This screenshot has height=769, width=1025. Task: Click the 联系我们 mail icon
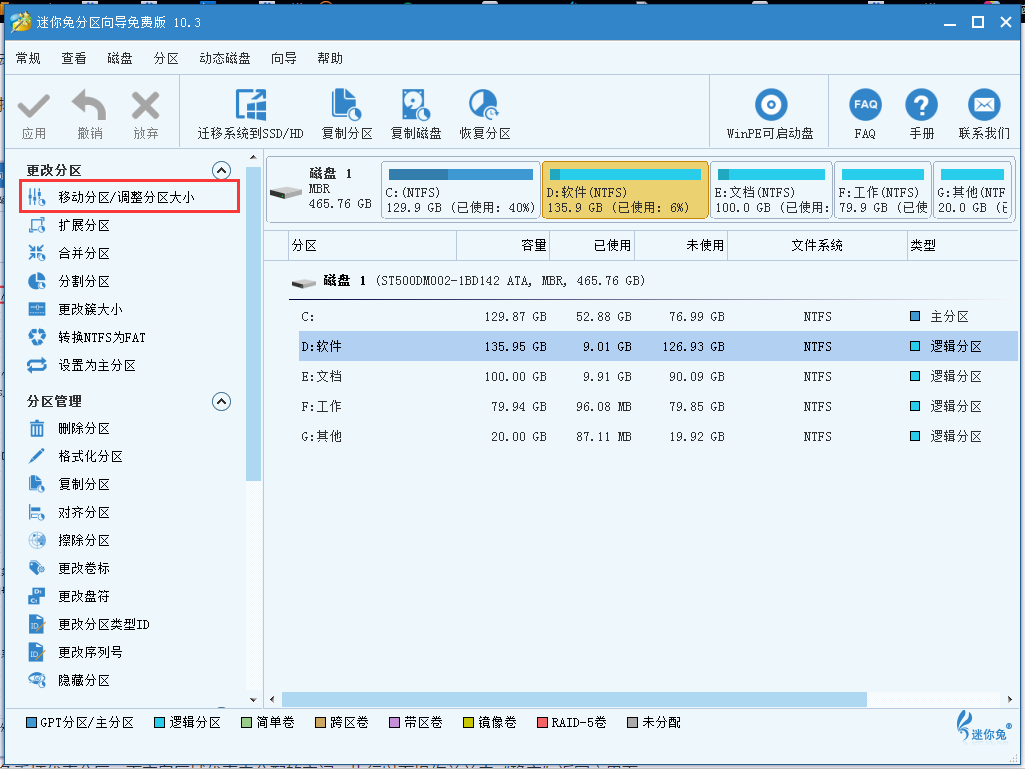984,105
